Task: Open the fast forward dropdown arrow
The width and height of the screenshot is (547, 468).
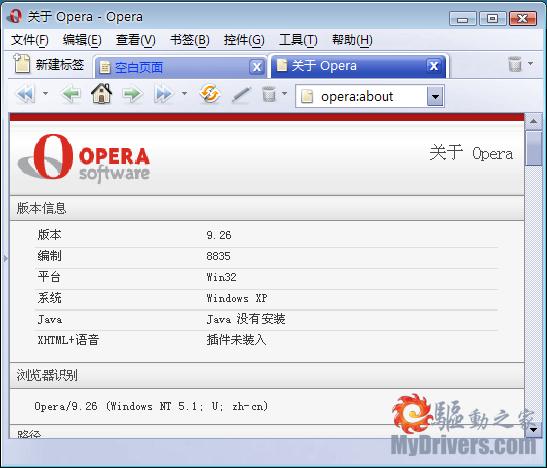Action: 184,93
